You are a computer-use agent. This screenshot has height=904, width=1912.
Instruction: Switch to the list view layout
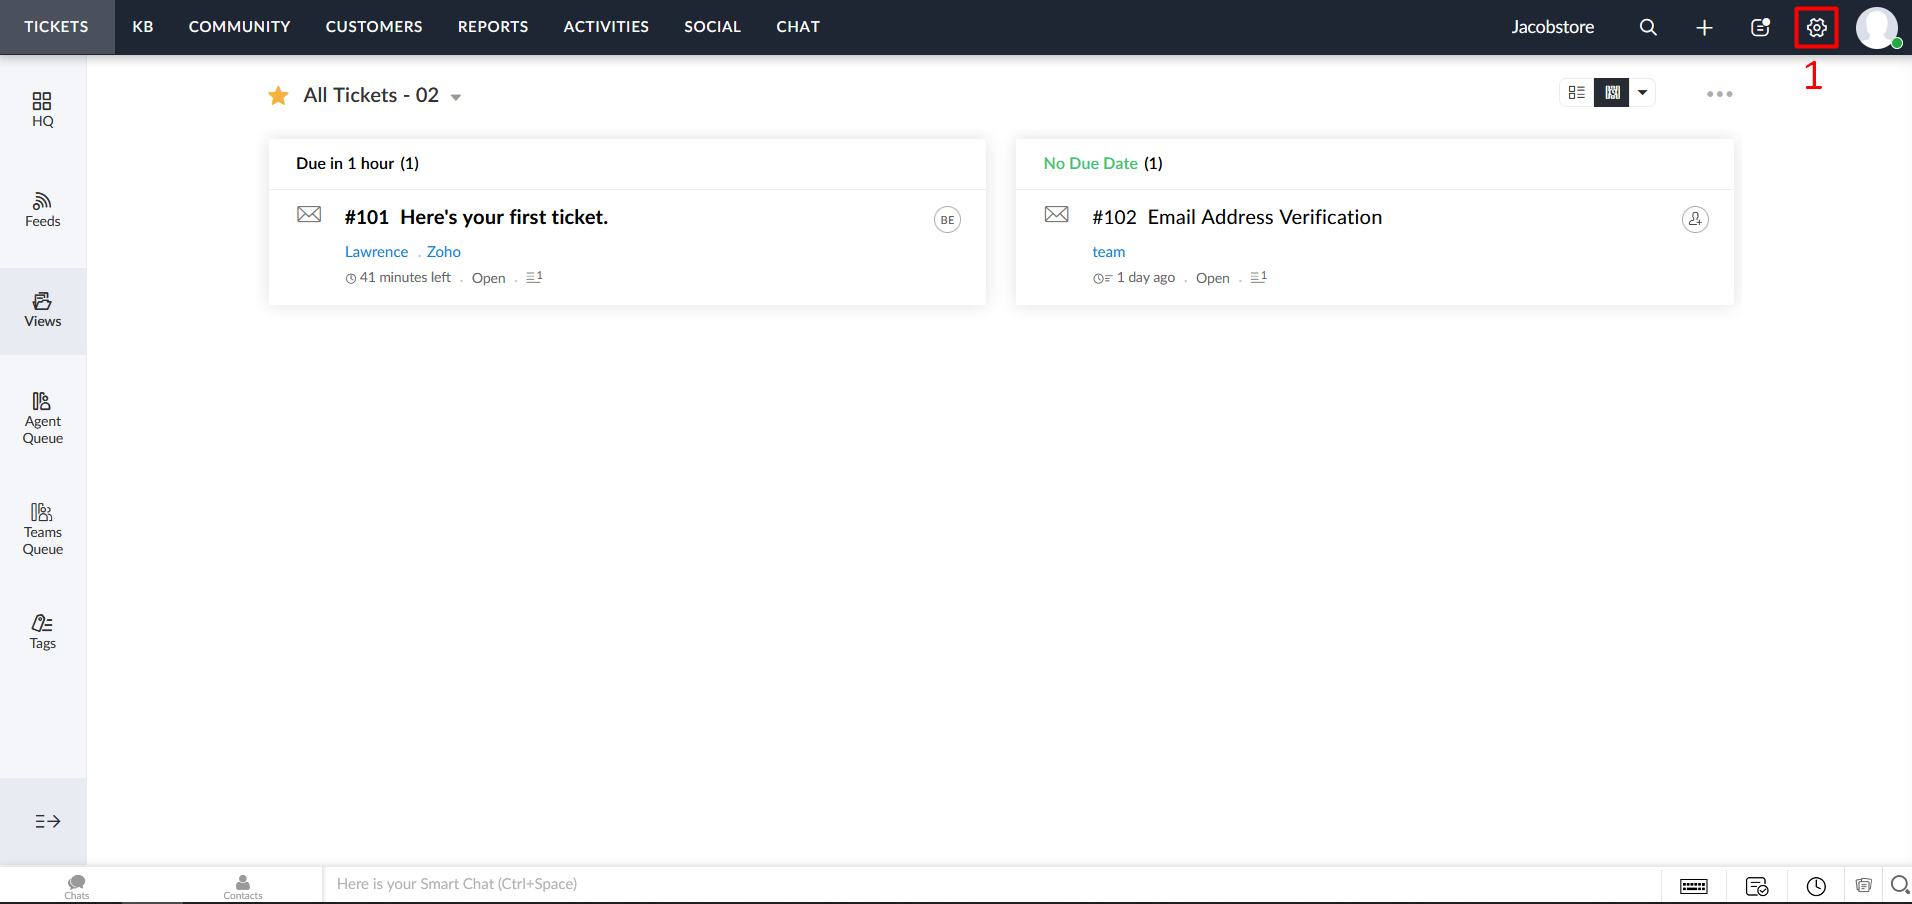(1577, 93)
